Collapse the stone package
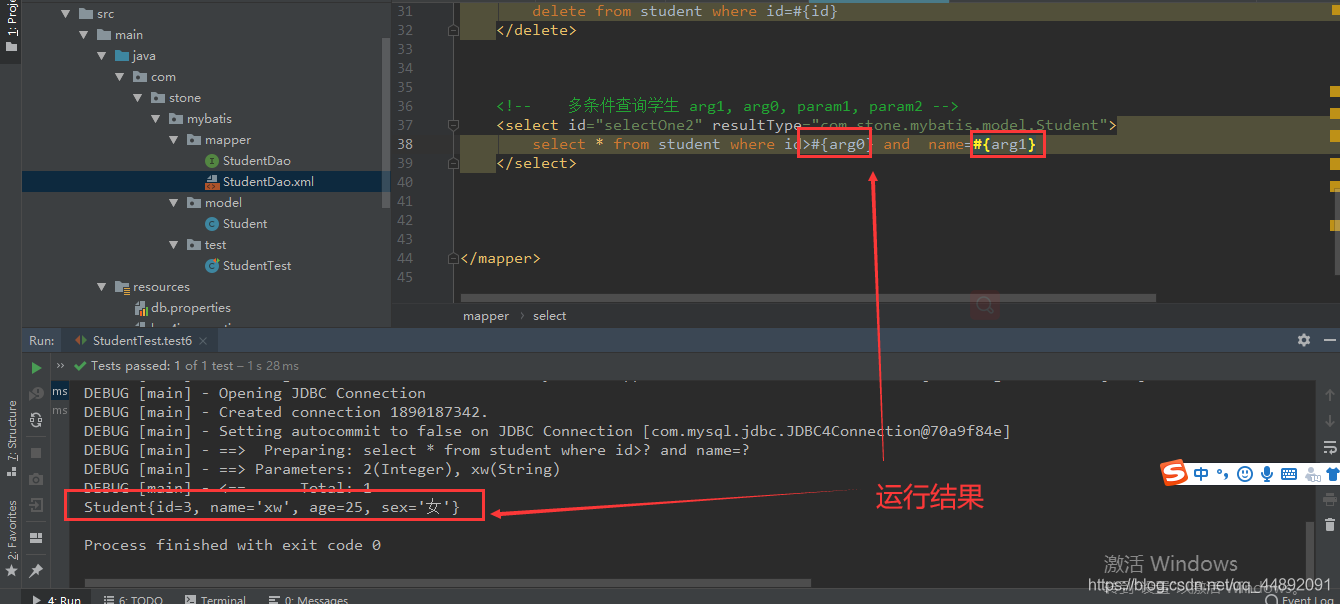1340x604 pixels. (138, 98)
